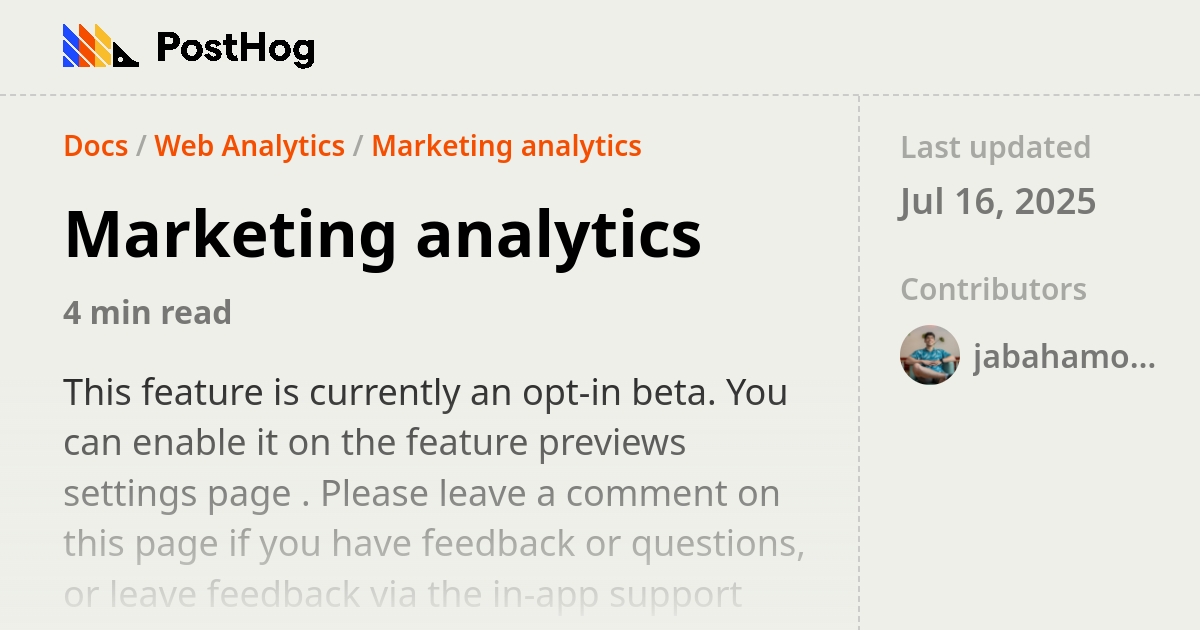This screenshot has width=1200, height=630.
Task: Select Marketing analytics in the breadcrumb trail
Action: click(506, 146)
